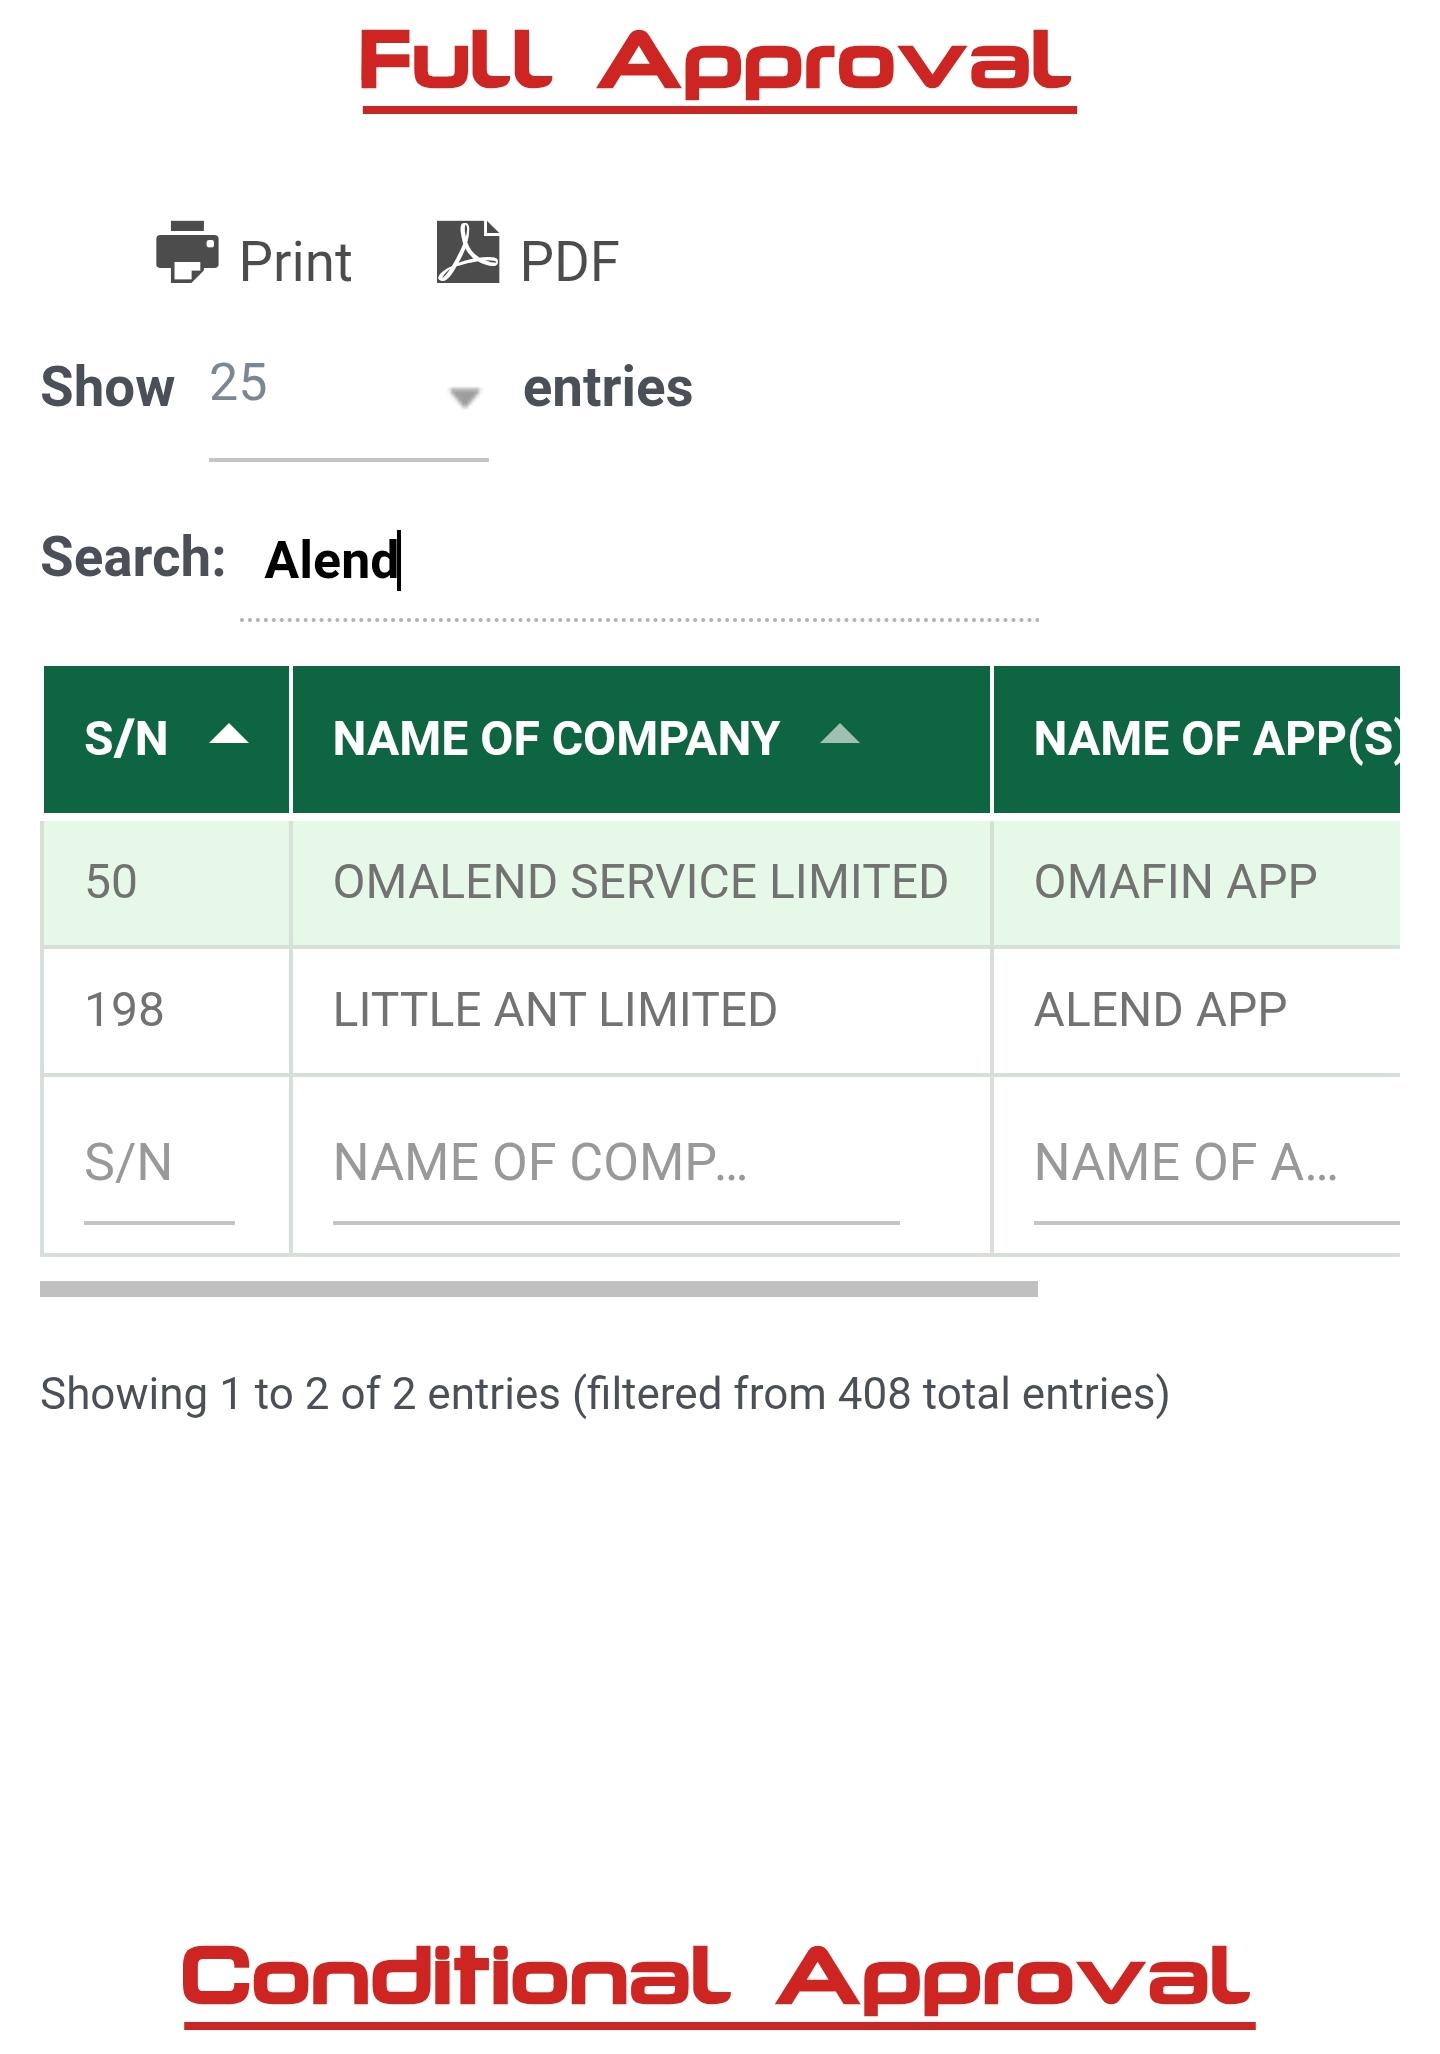Click the Conditional Approval heading

click(718, 1978)
